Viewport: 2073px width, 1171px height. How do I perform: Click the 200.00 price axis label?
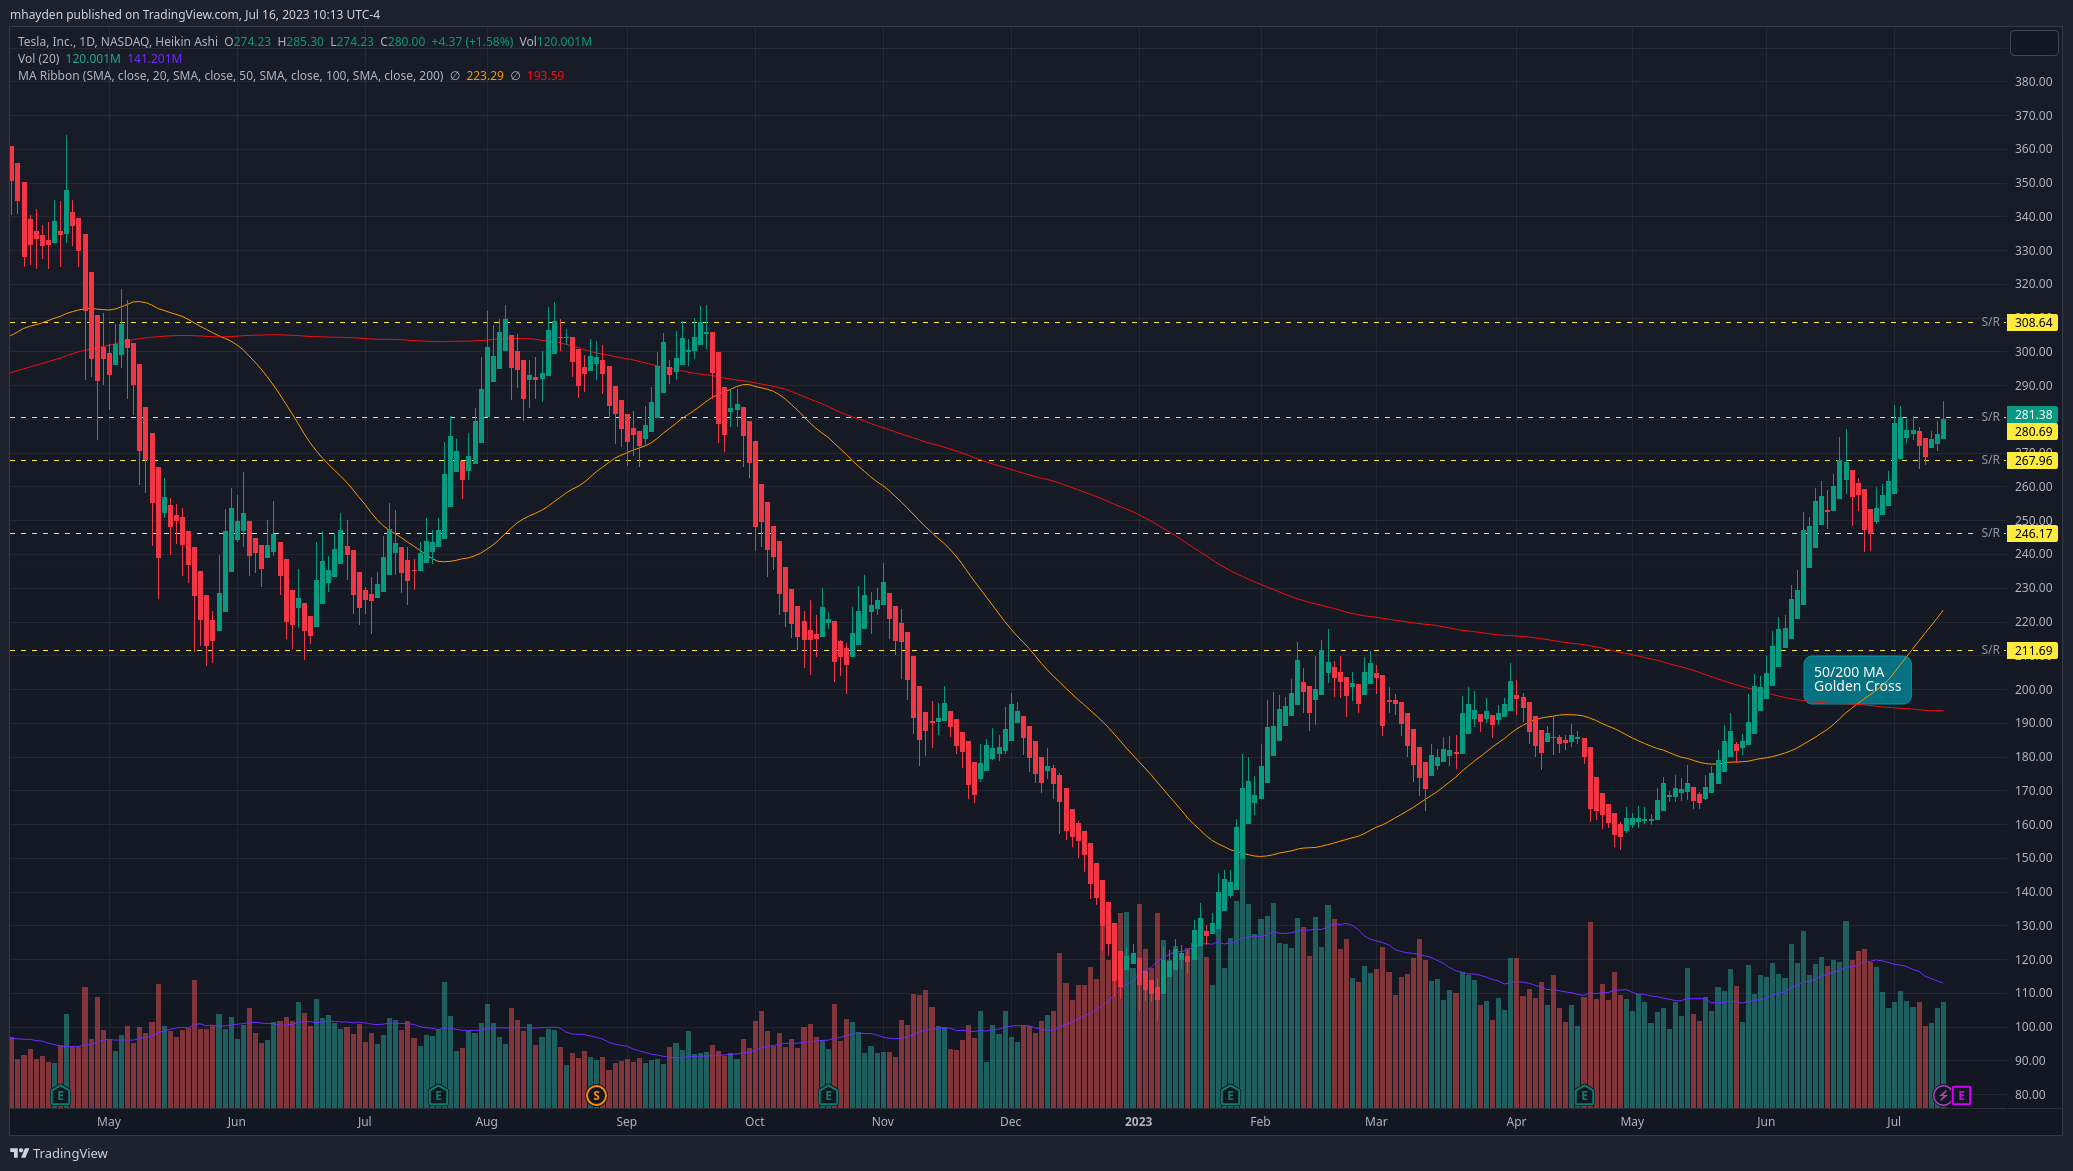click(x=2033, y=689)
